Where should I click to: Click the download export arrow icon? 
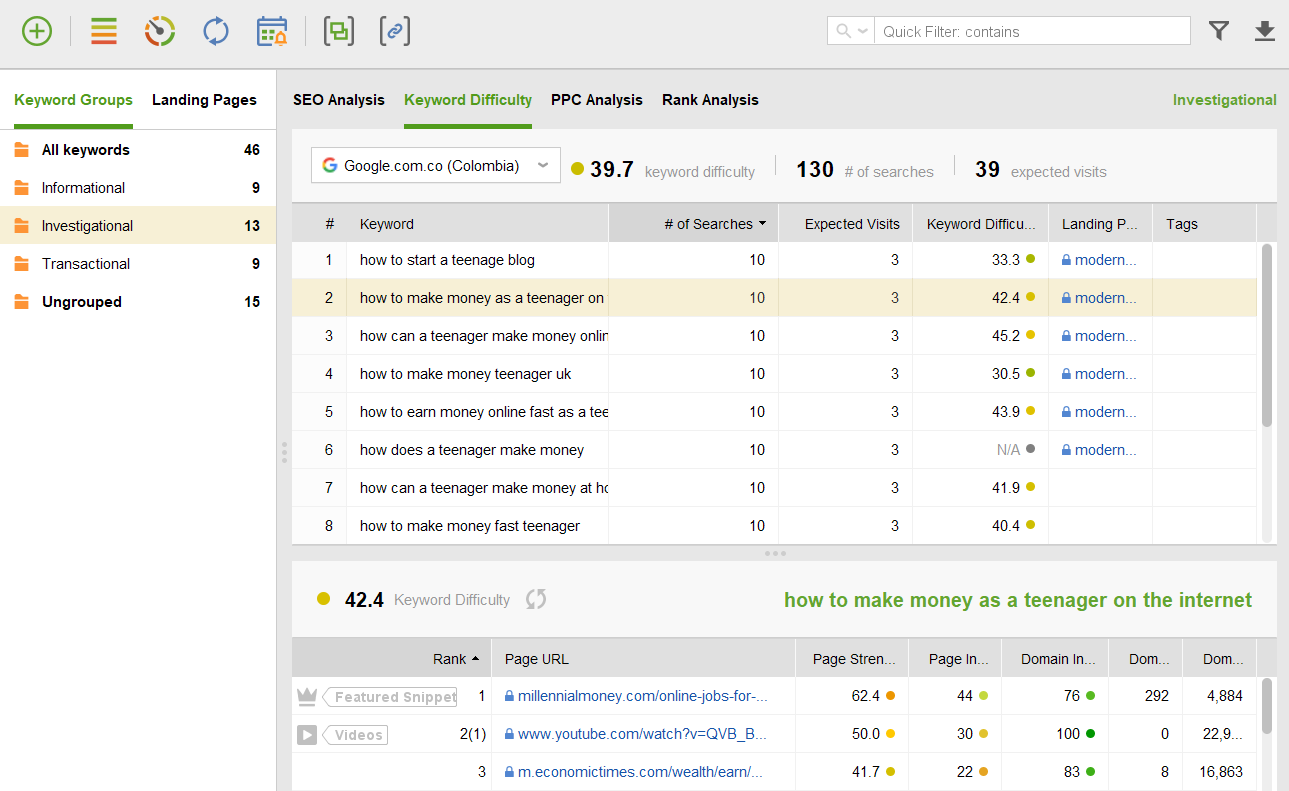click(x=1264, y=31)
